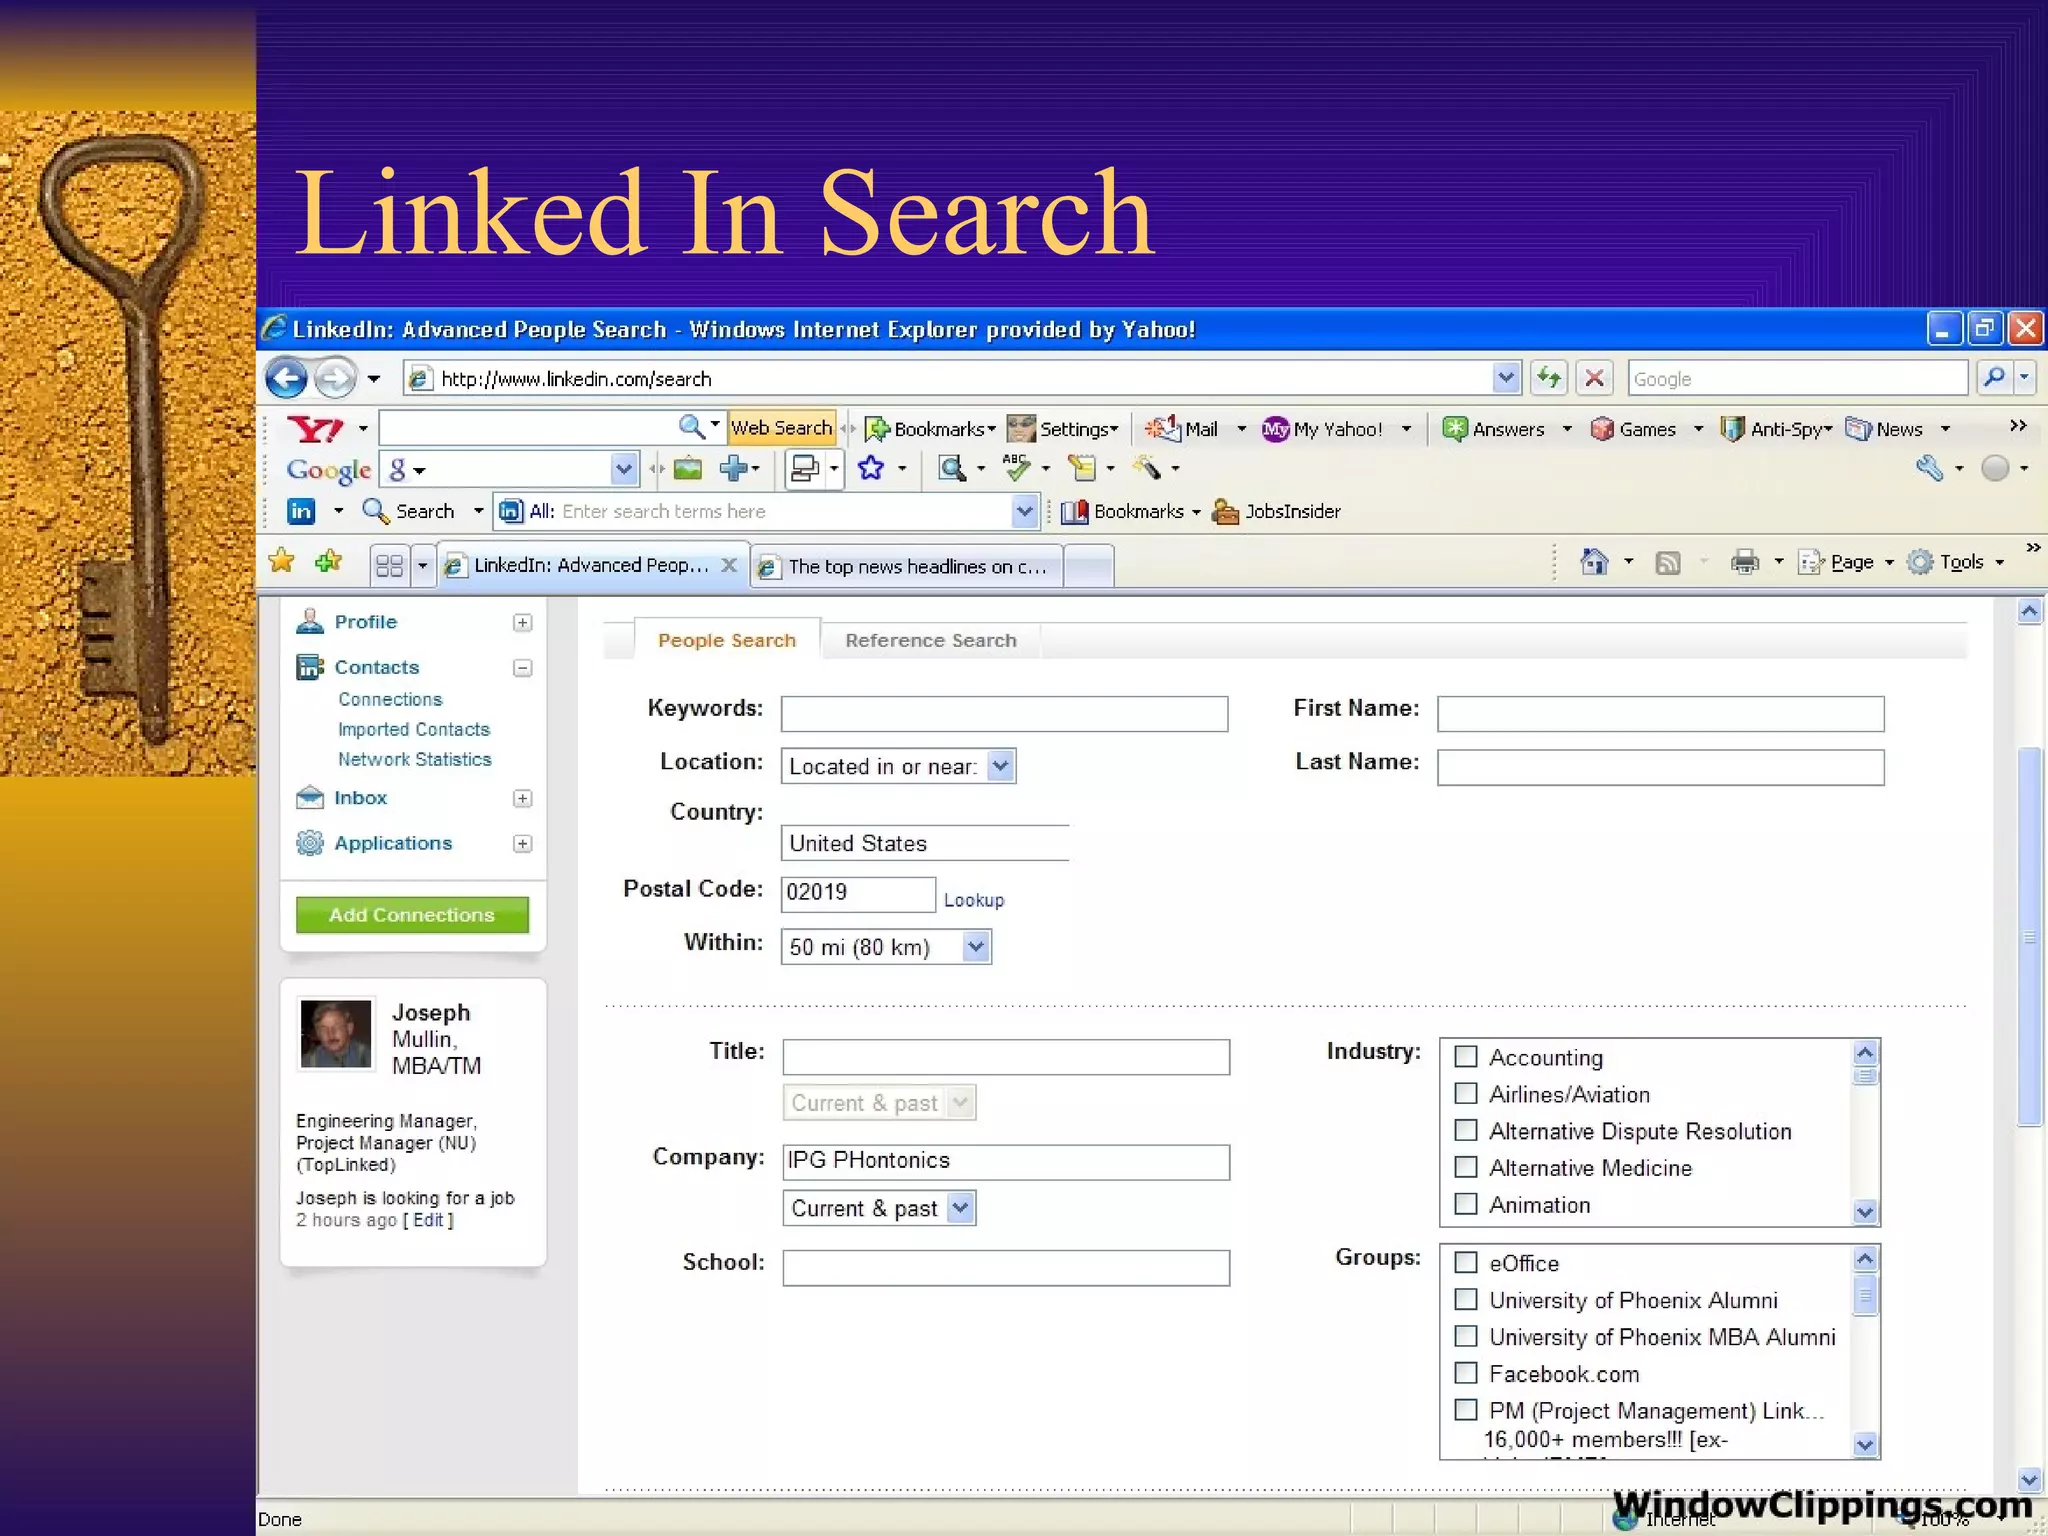Image resolution: width=2048 pixels, height=1536 pixels.
Task: Click the Add to Favorites star-plus icon
Action: (x=328, y=561)
